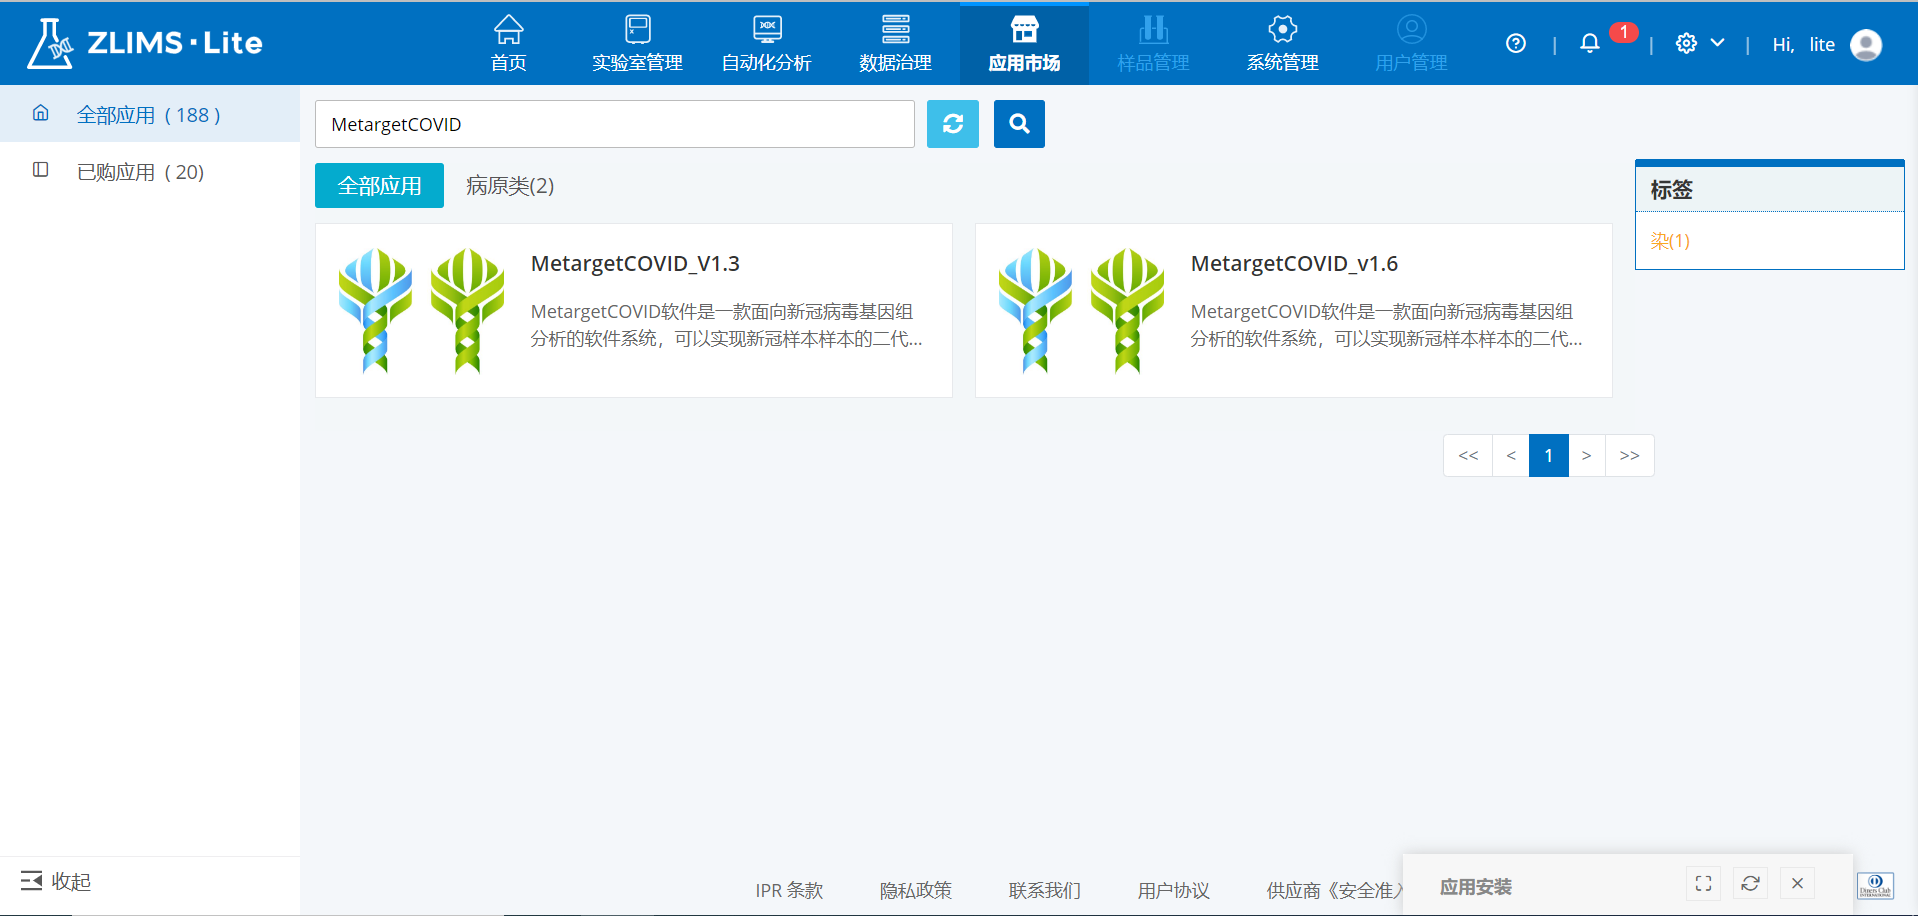Click the refresh search button
This screenshot has height=916, width=1918.
pyautogui.click(x=953, y=124)
